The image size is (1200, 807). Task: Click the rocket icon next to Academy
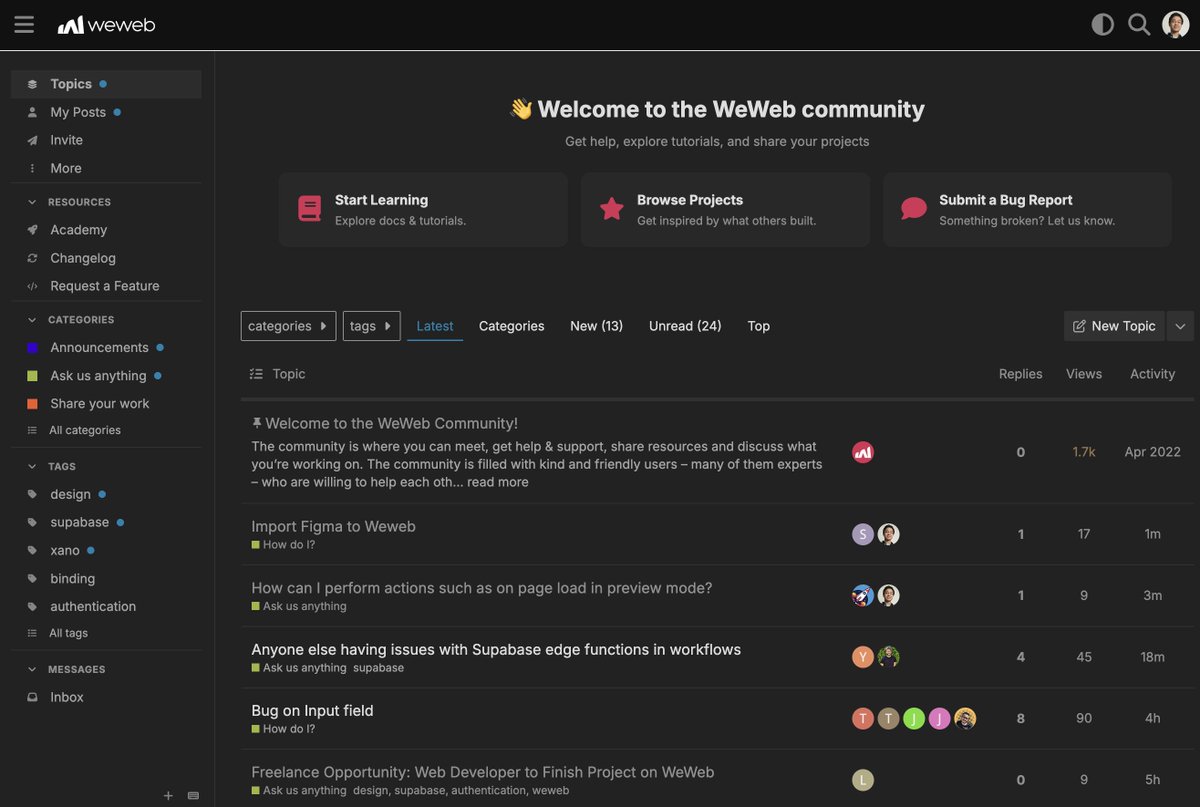coord(32,230)
